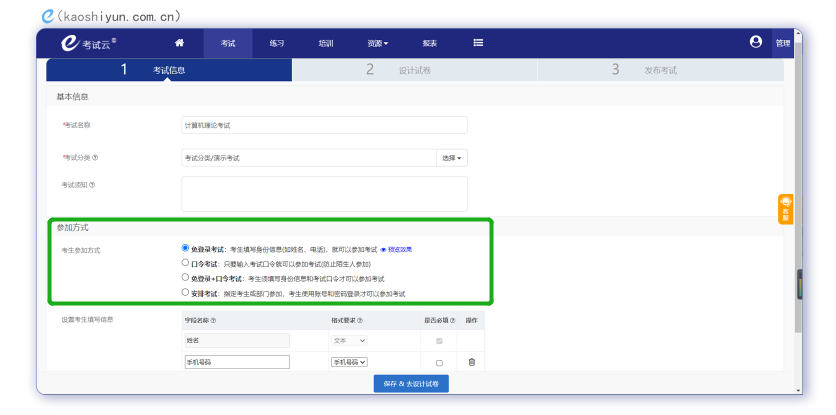The image size is (836, 415).
Task: Click 保存 & 去设计试卷 button
Action: point(411,384)
